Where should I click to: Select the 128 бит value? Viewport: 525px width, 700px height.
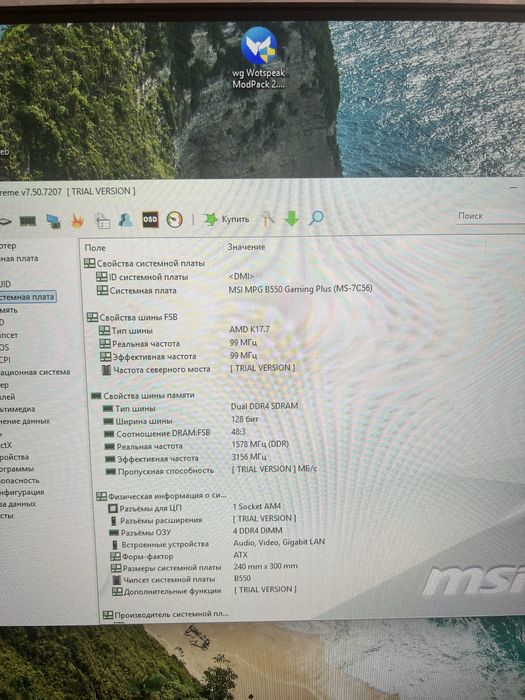pos(245,419)
